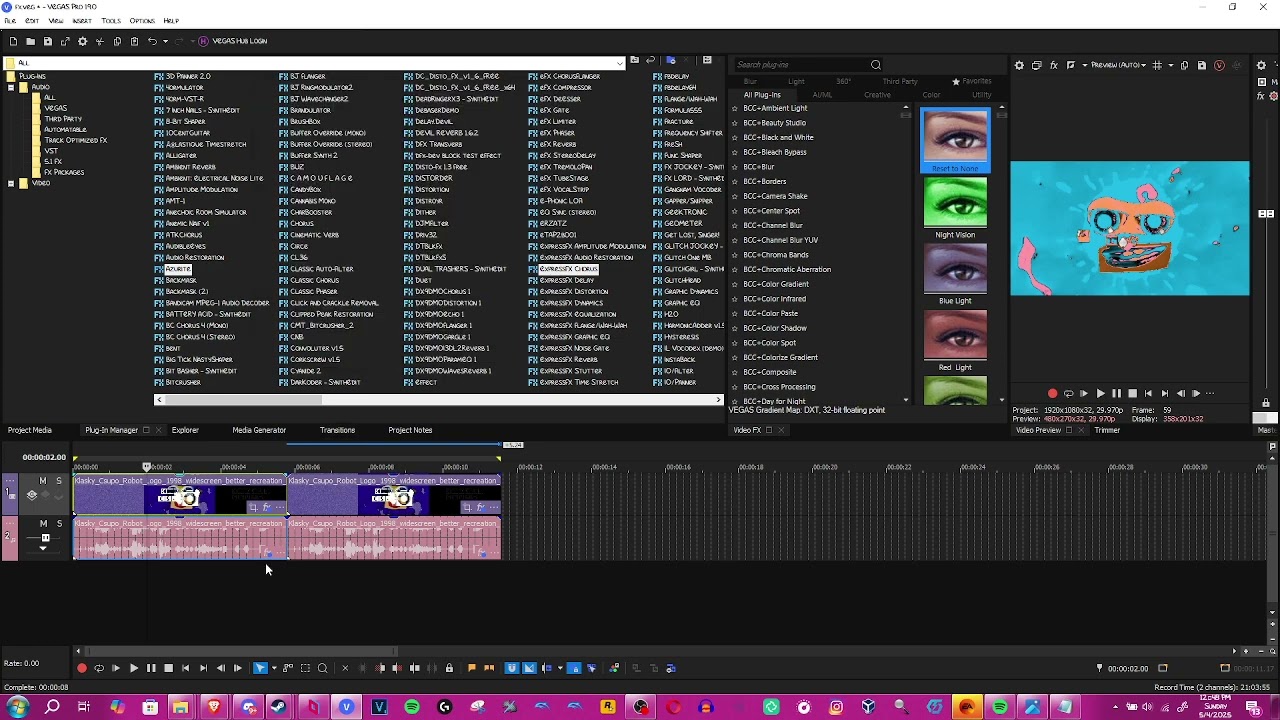Play from start in Video Preview transport
The image size is (1280, 720).
tap(1084, 394)
